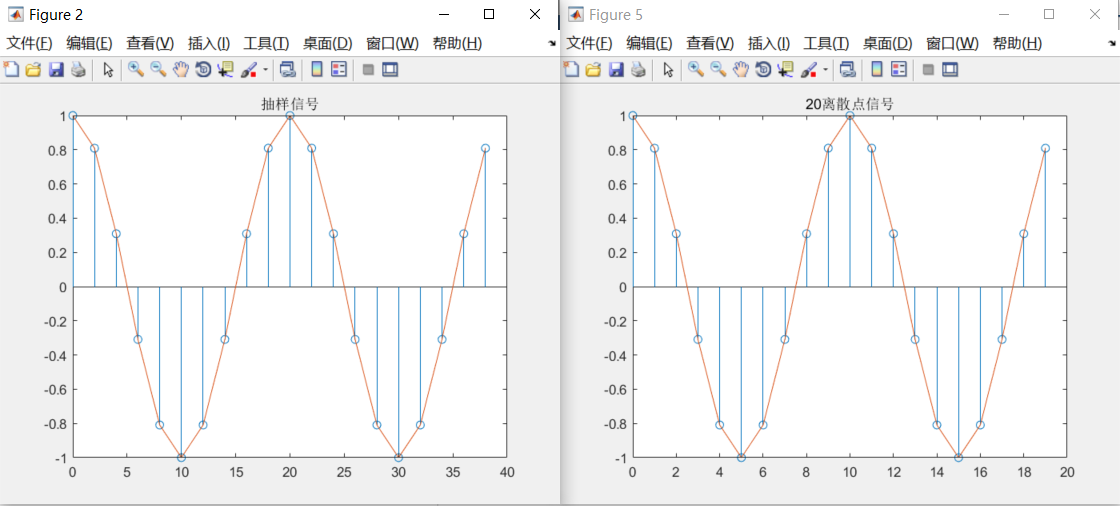The height and width of the screenshot is (506, 1120).
Task: Click Open File icon in Figure 5 toolbar
Action: coord(593,69)
